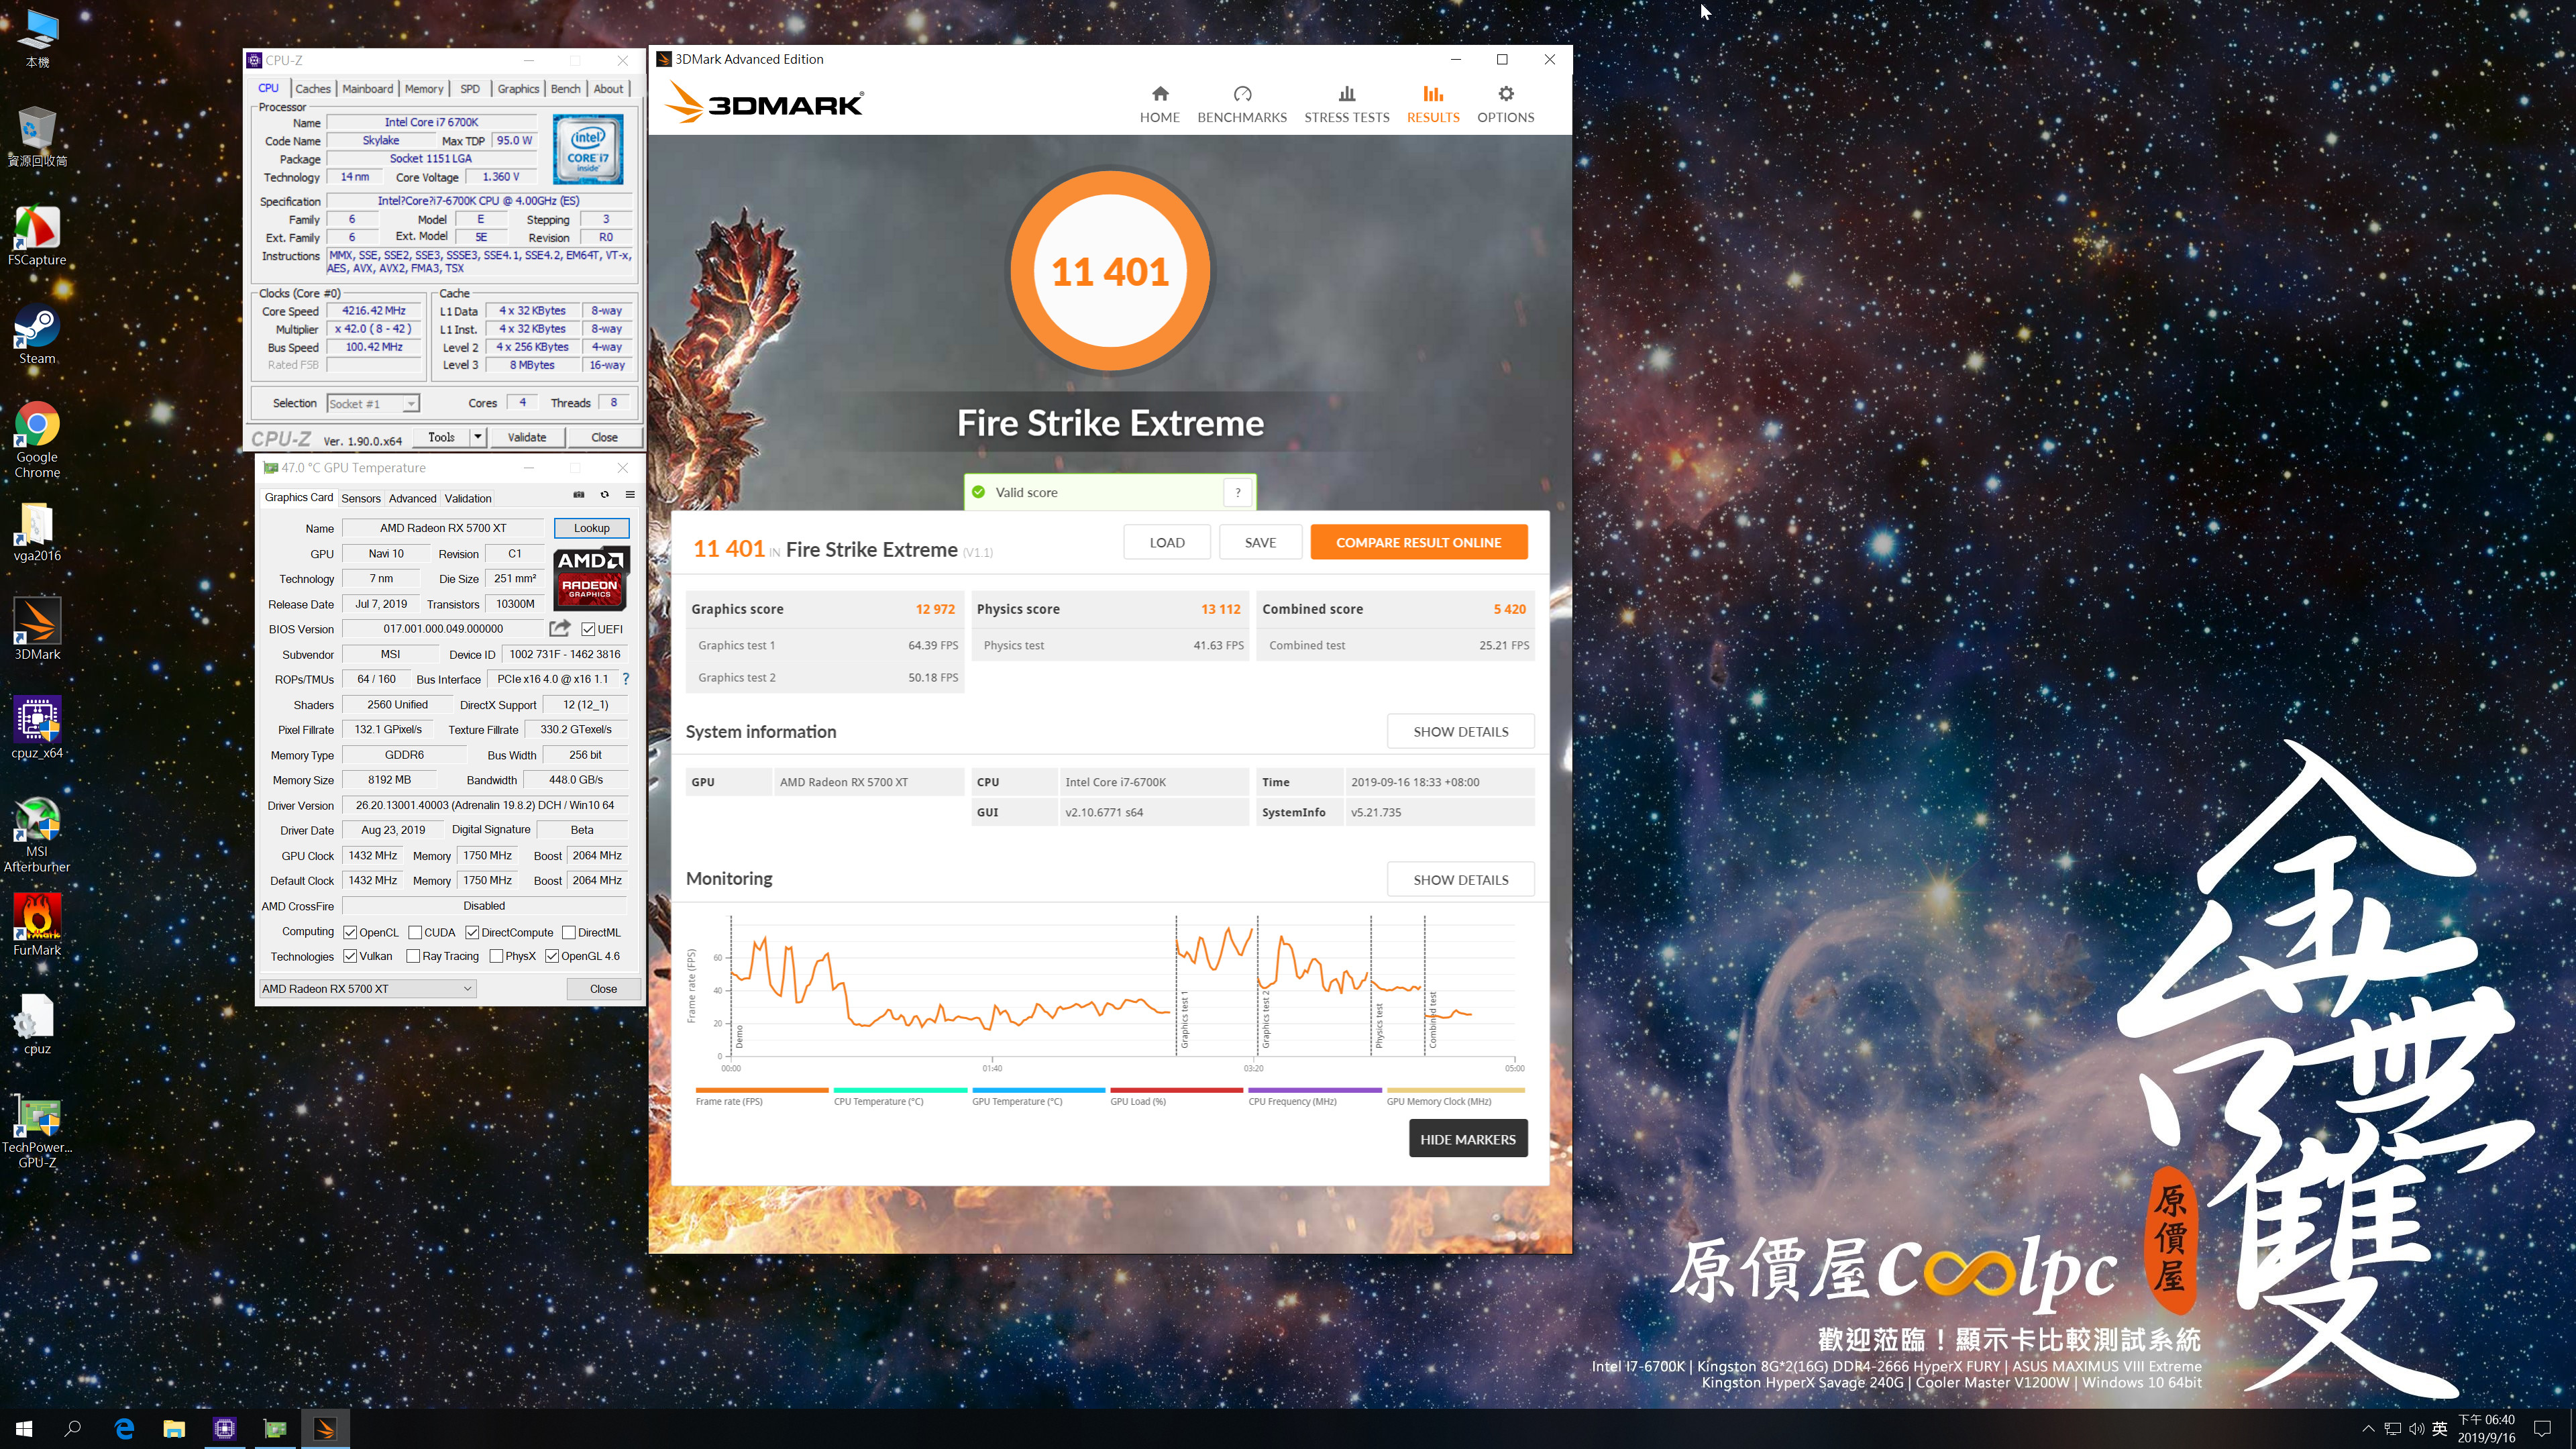Open the BENCHMARKS section in 3DMark

(x=1242, y=104)
